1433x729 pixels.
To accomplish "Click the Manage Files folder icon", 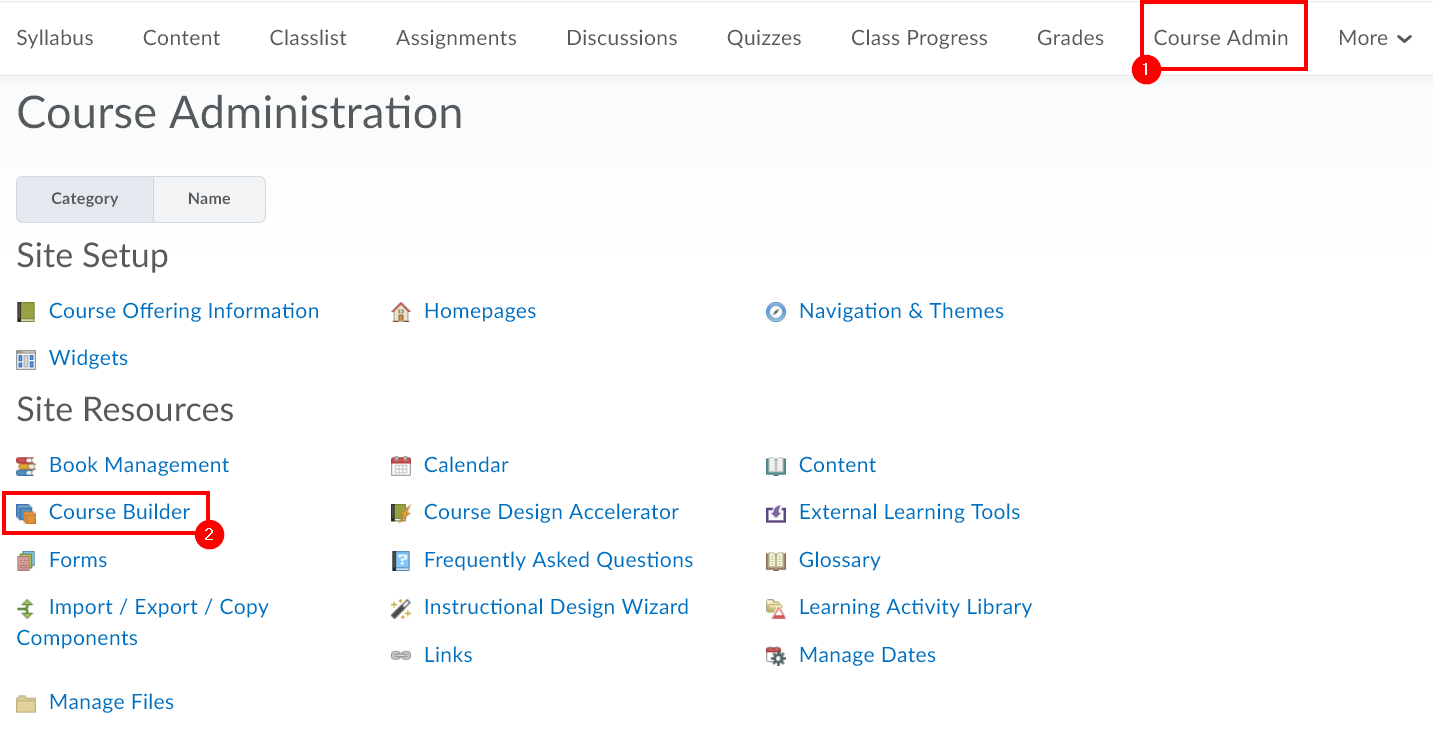I will coord(25,701).
